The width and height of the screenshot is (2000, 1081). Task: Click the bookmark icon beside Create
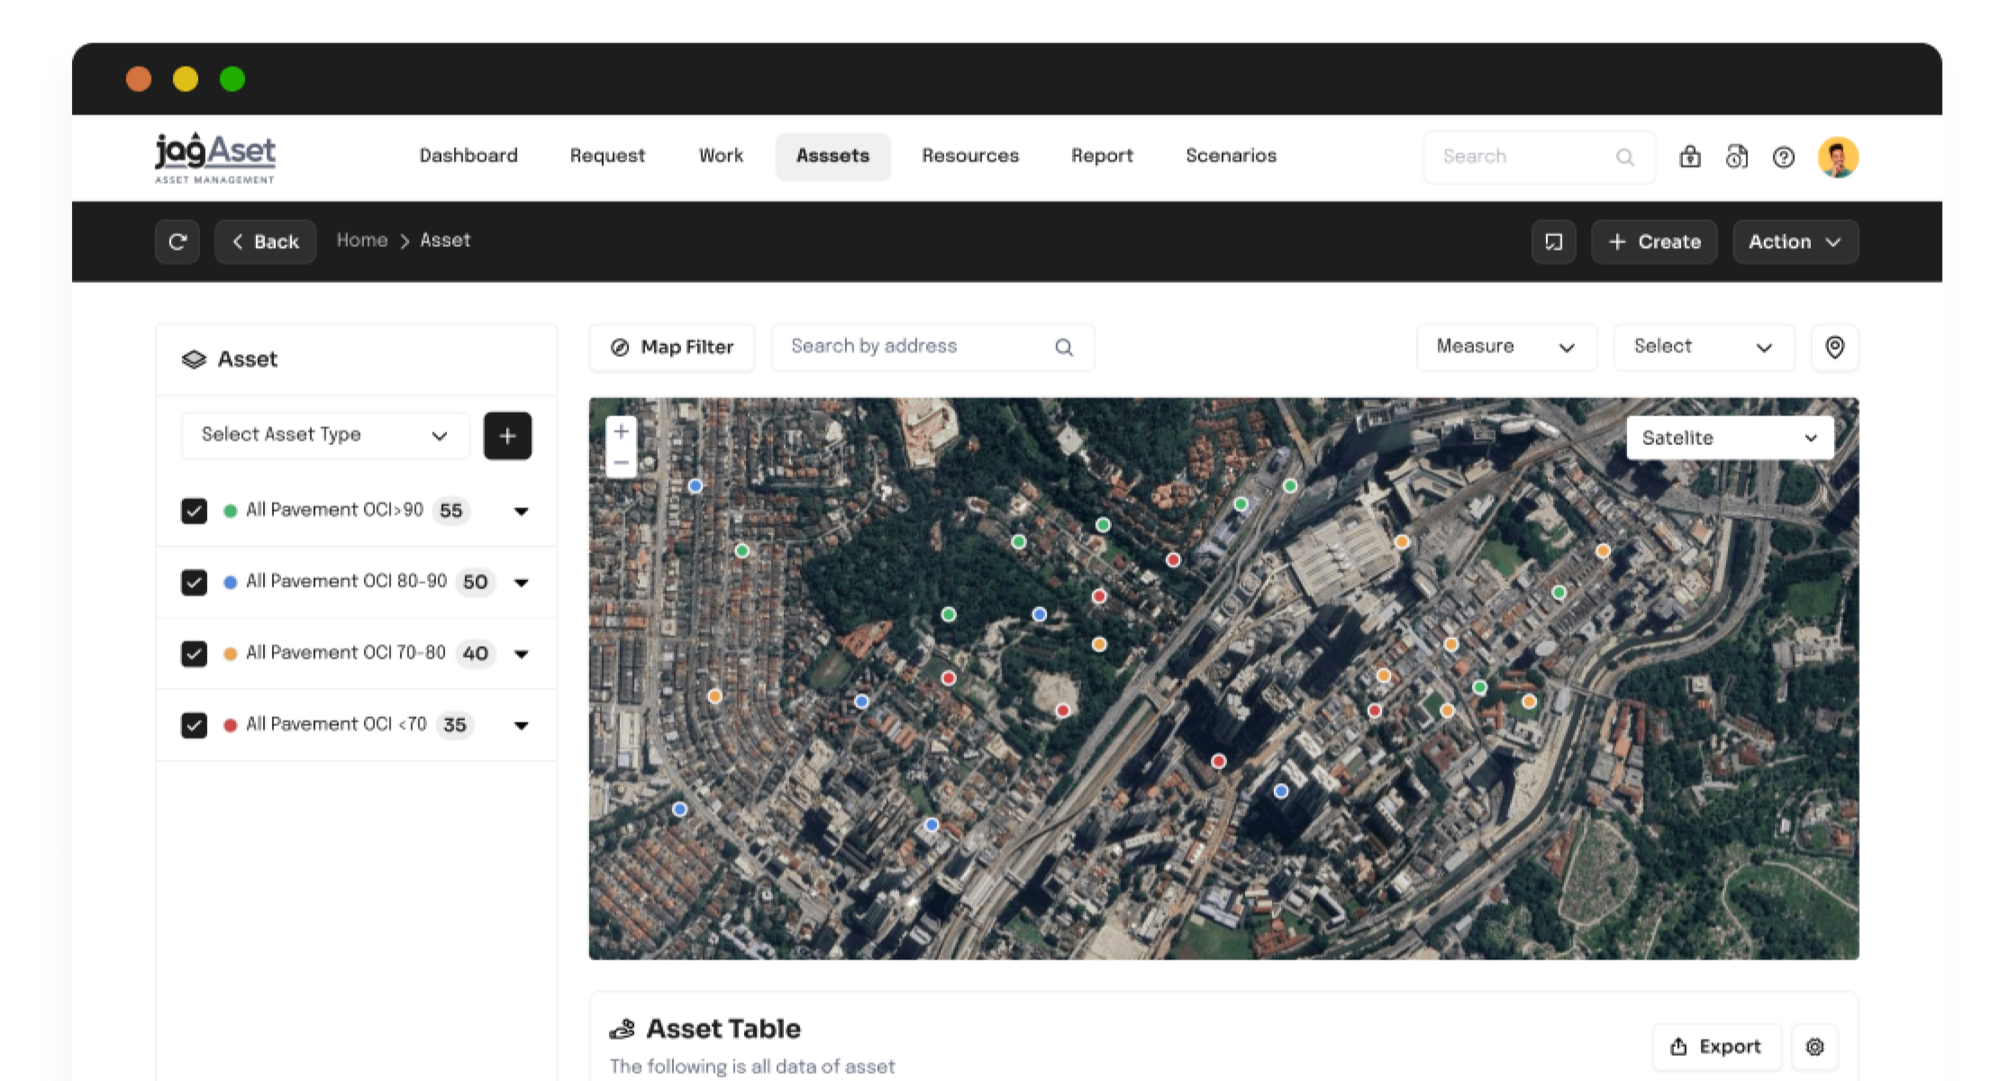tap(1553, 242)
